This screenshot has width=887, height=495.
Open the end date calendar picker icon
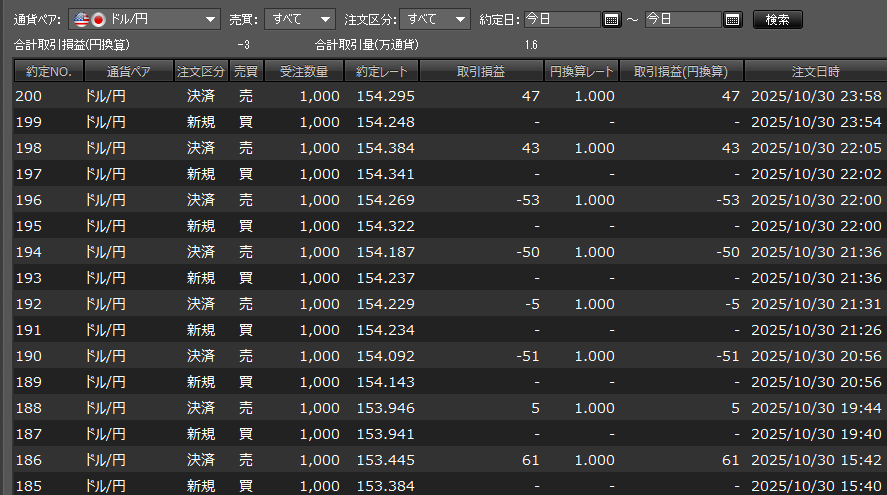732,20
